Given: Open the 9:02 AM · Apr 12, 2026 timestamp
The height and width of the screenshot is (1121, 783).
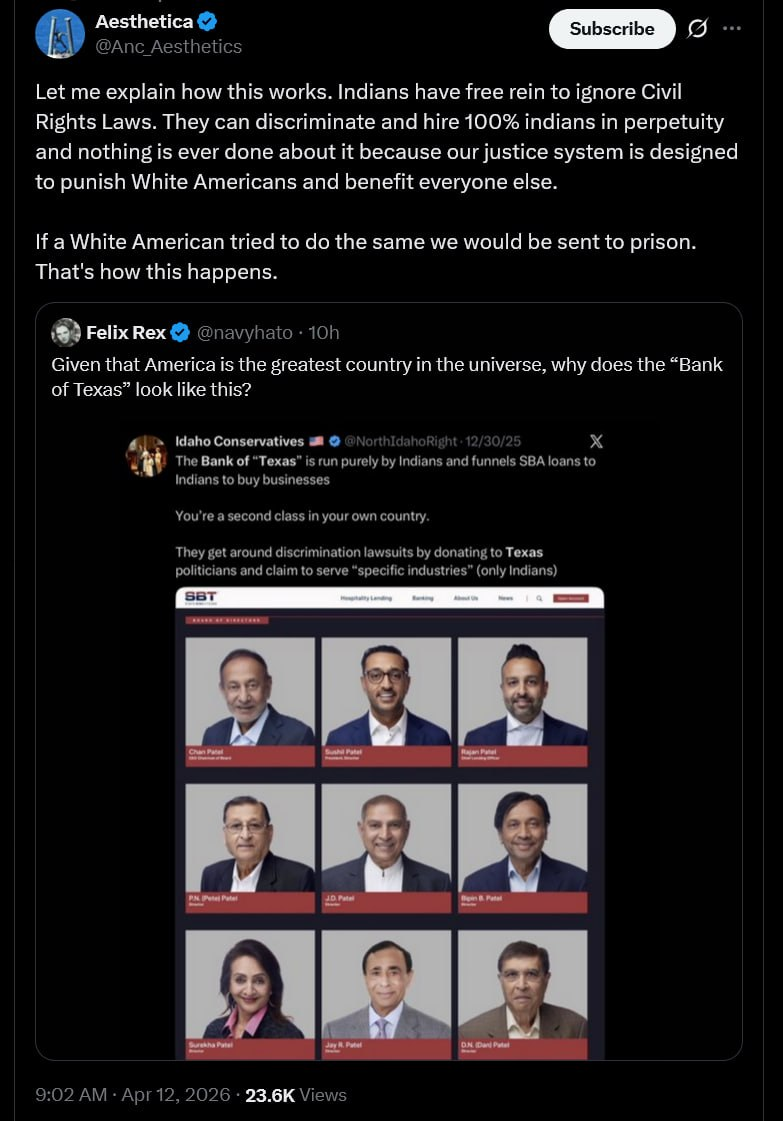Looking at the screenshot, I should tap(132, 1095).
